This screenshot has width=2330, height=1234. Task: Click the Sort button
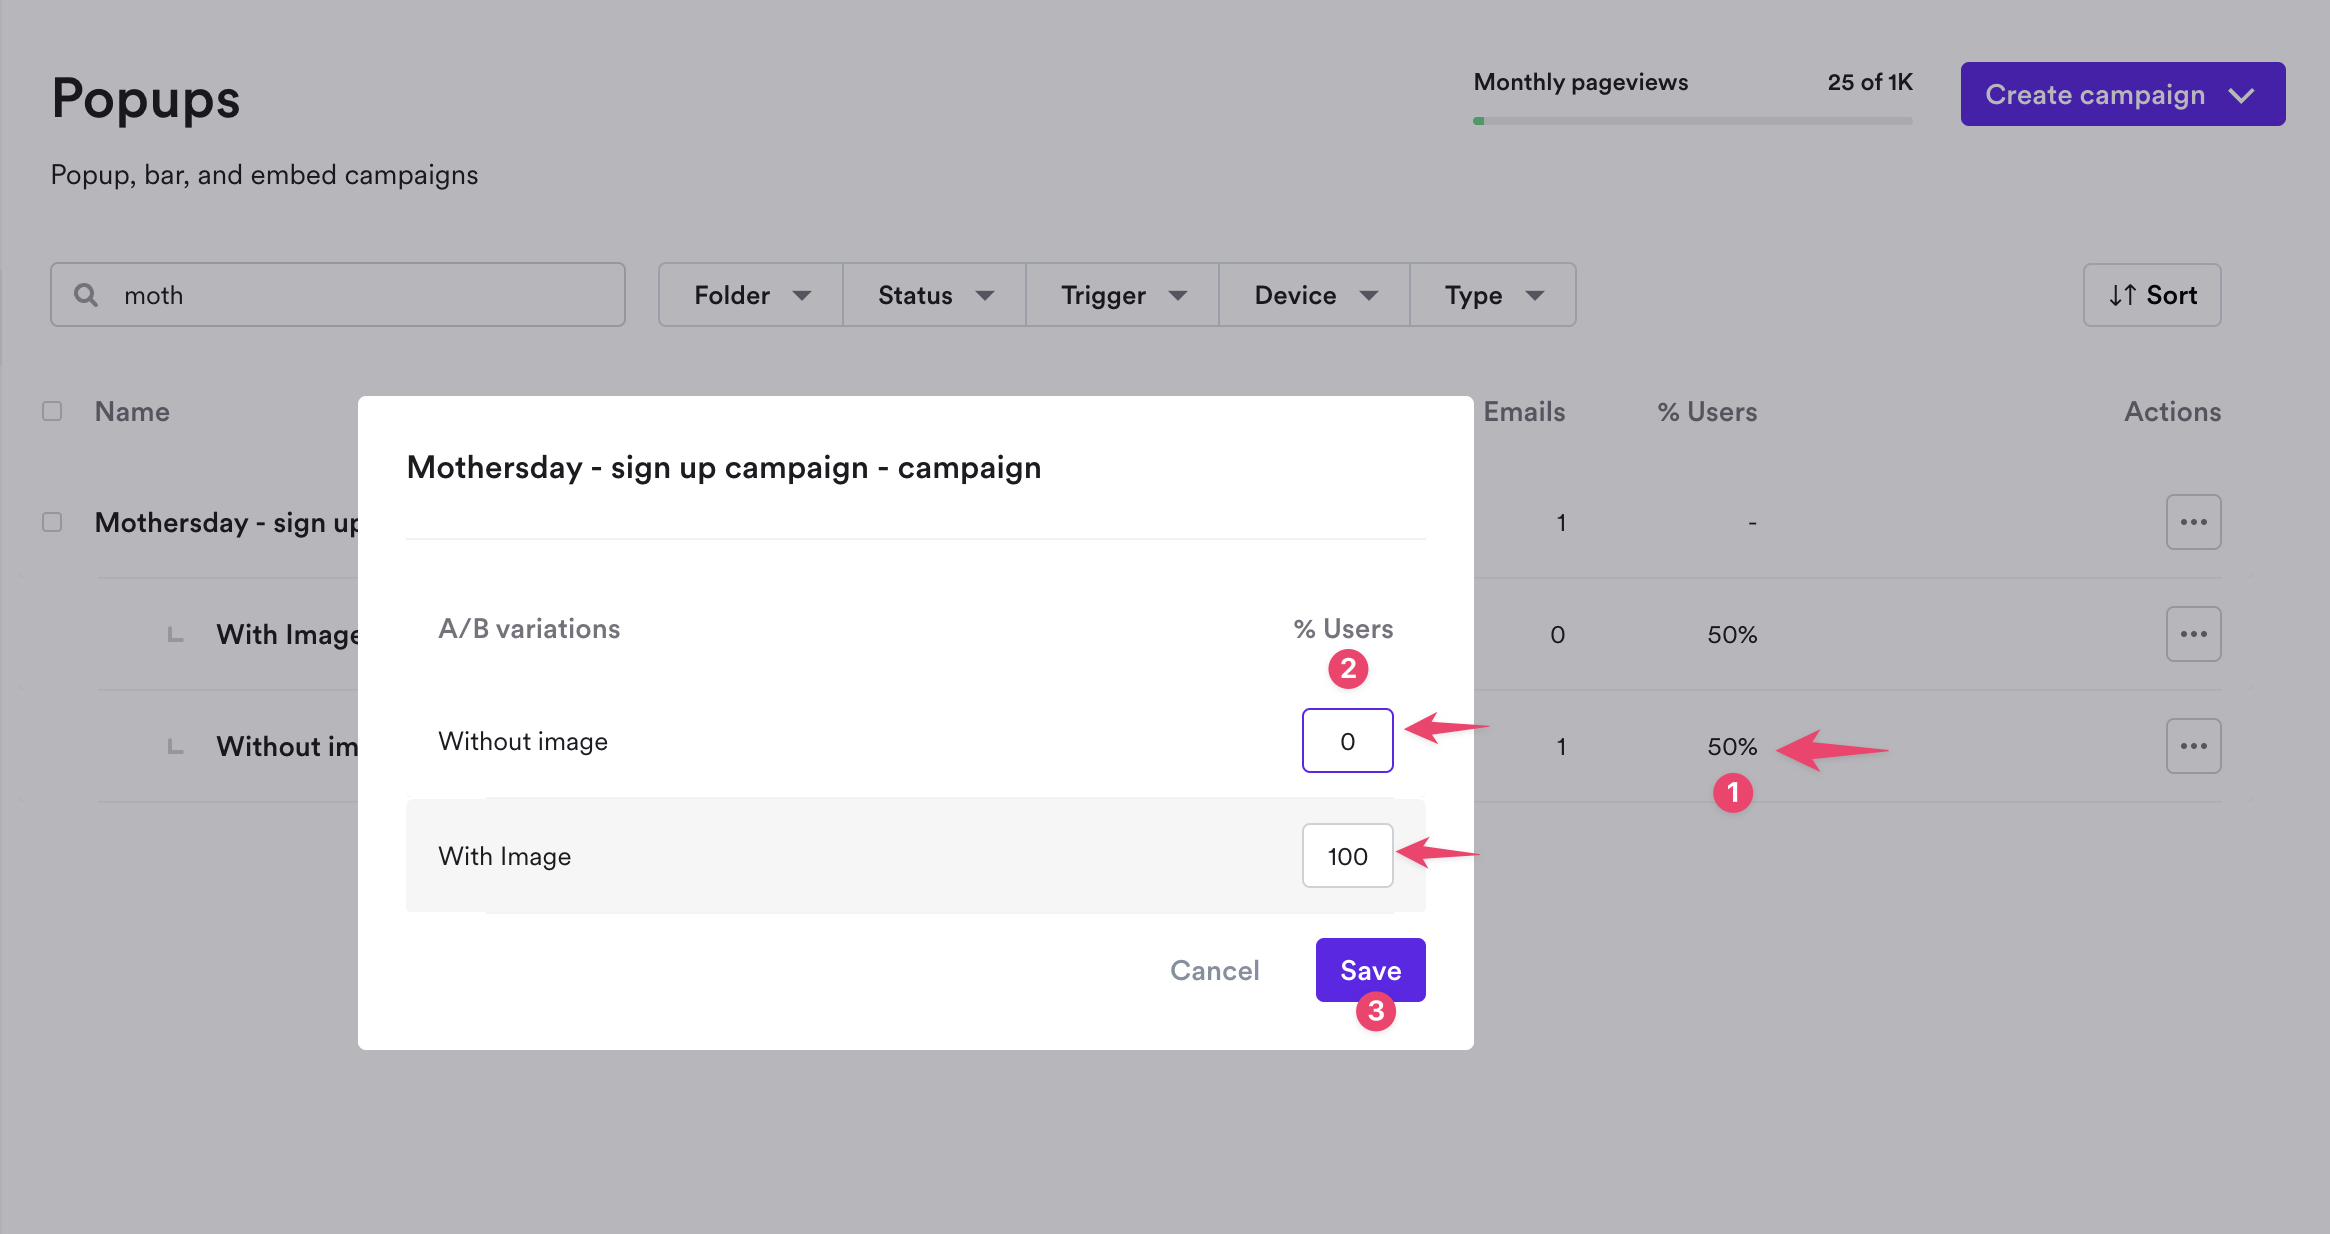(2152, 295)
